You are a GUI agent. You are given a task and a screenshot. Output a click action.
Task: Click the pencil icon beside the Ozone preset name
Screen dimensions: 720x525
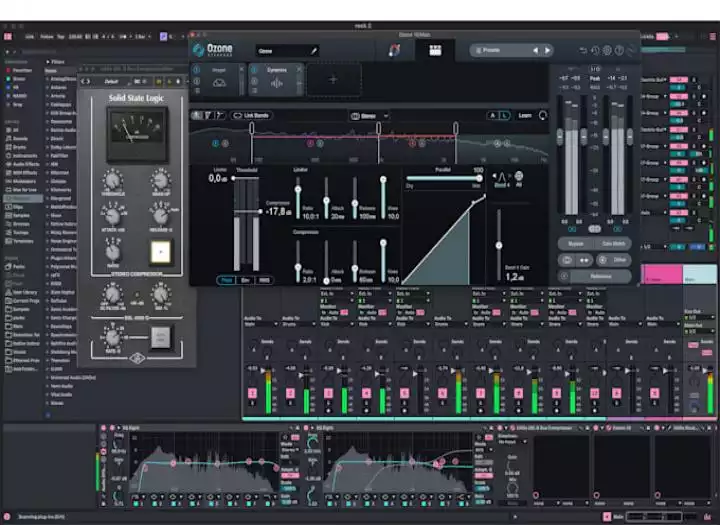click(x=314, y=51)
